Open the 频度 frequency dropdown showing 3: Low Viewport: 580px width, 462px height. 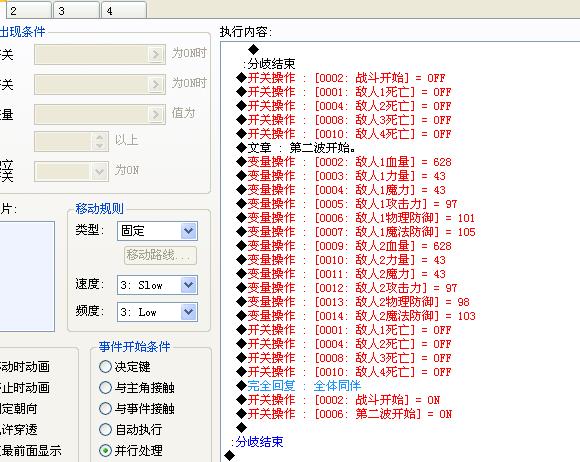click(189, 312)
